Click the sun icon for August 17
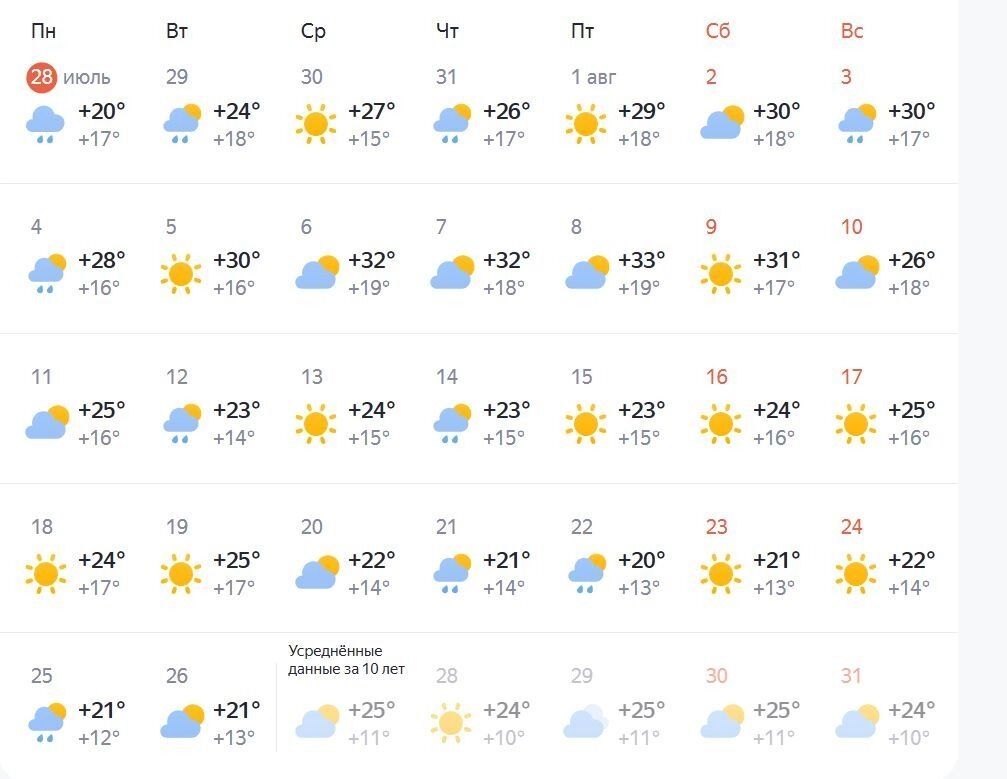1007x779 pixels. pos(855,423)
